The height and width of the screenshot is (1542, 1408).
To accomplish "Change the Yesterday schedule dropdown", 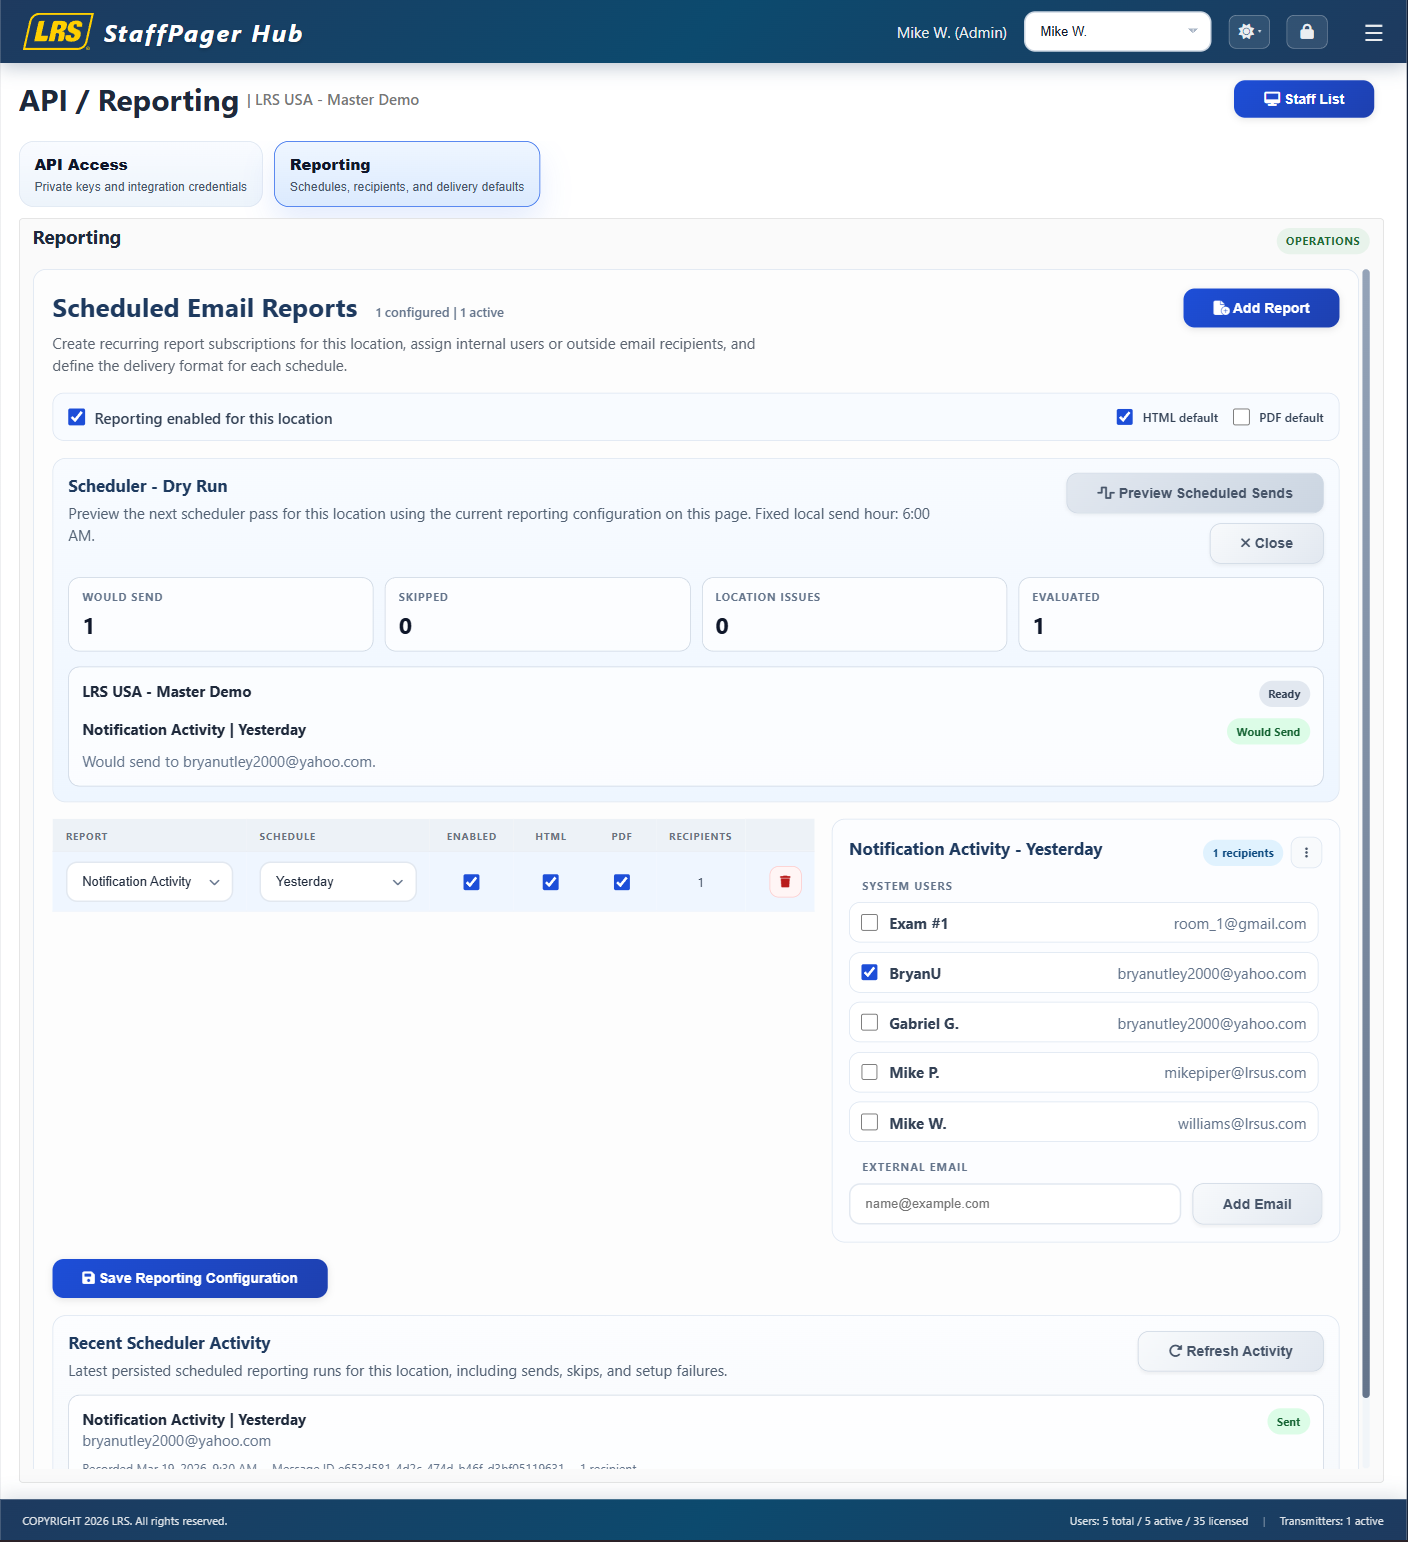I will coord(337,881).
